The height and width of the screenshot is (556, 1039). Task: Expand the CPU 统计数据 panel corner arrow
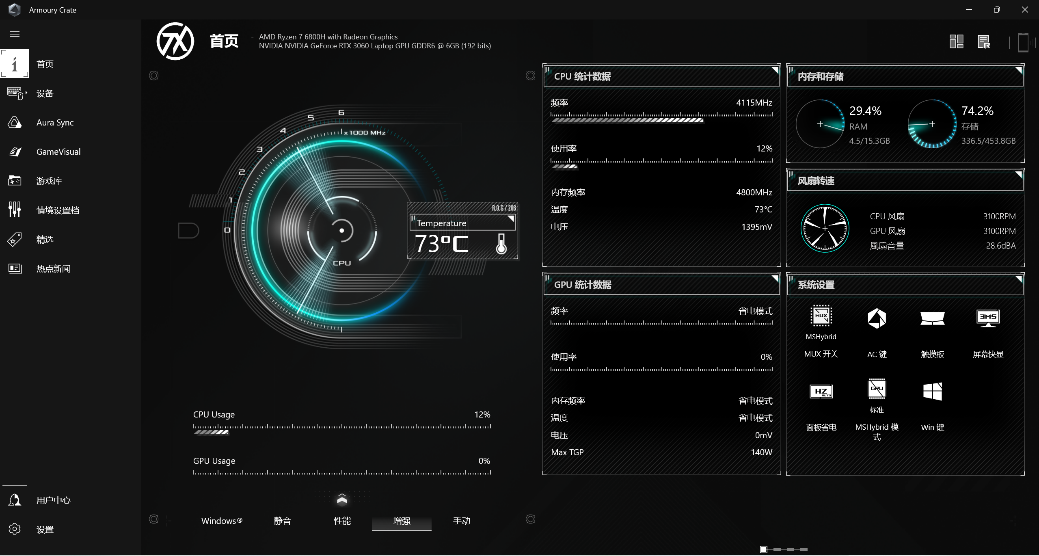[x=774, y=69]
